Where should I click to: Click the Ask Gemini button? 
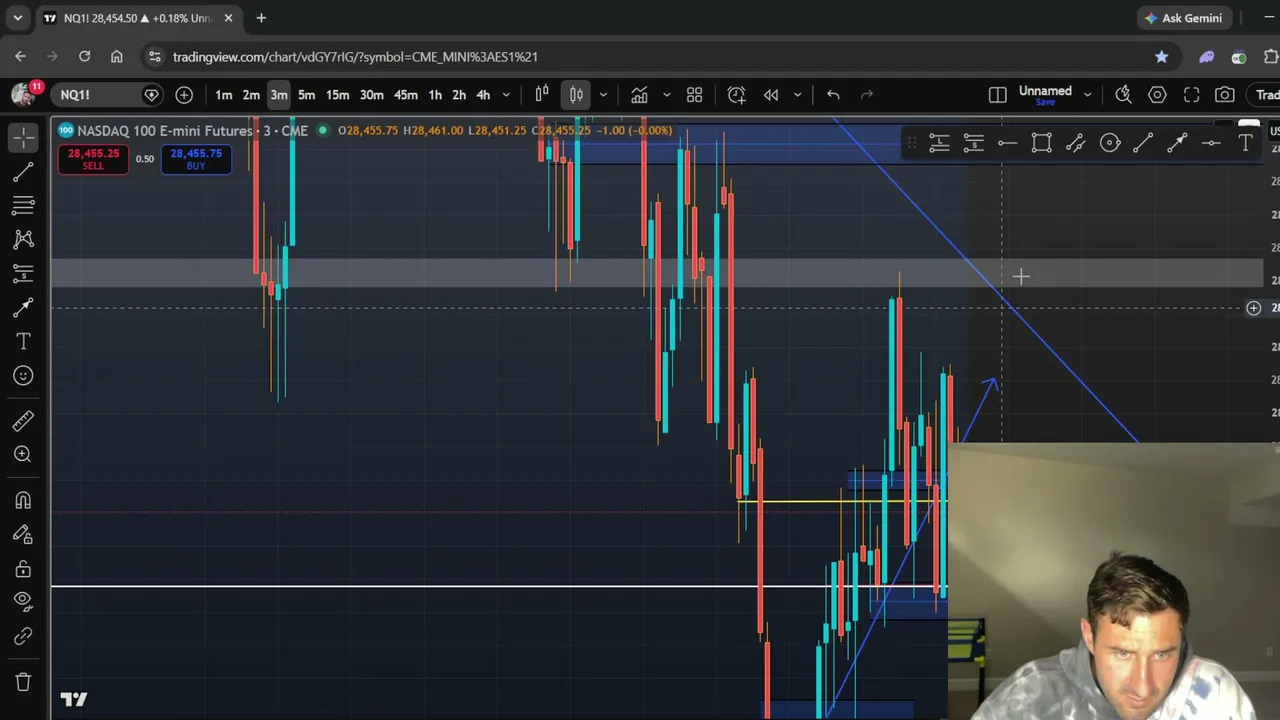click(x=1183, y=18)
